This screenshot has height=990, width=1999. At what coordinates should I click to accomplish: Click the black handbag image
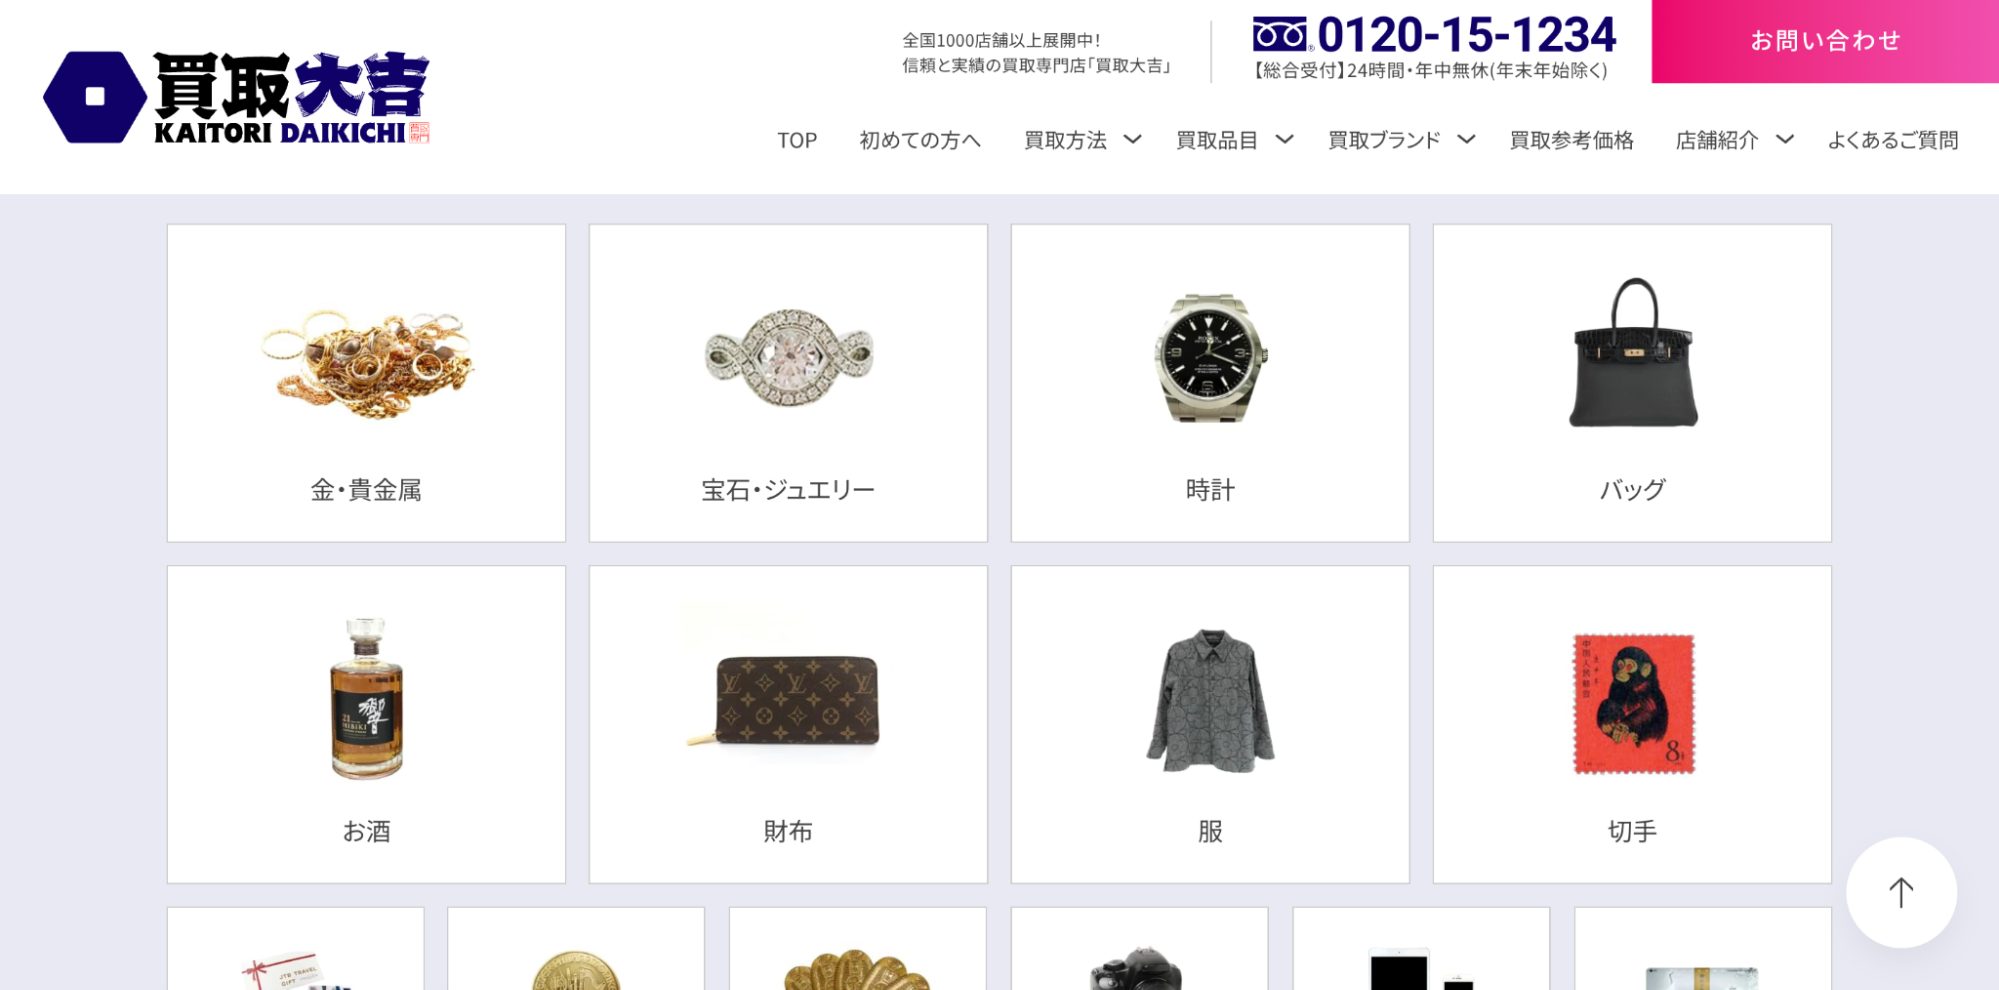tap(1632, 352)
